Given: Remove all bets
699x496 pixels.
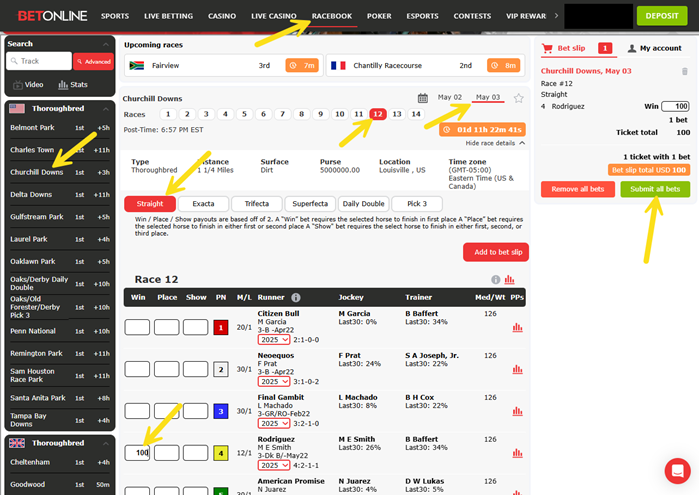Looking at the screenshot, I should [x=577, y=189].
